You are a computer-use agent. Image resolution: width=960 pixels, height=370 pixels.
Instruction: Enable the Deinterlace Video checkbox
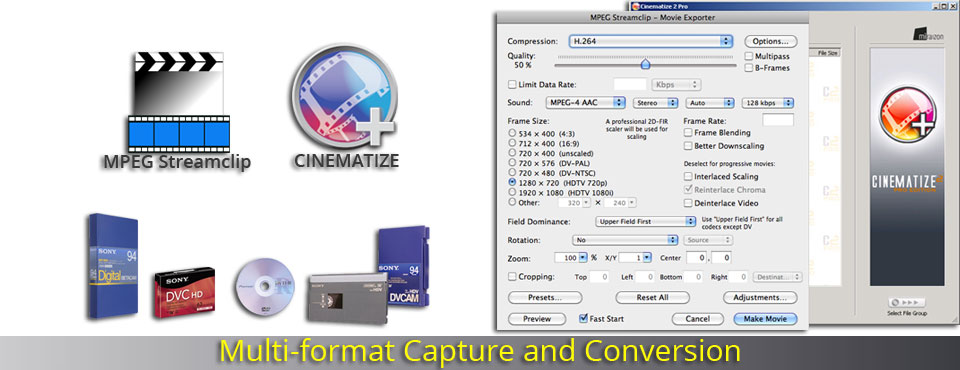pyautogui.click(x=688, y=203)
